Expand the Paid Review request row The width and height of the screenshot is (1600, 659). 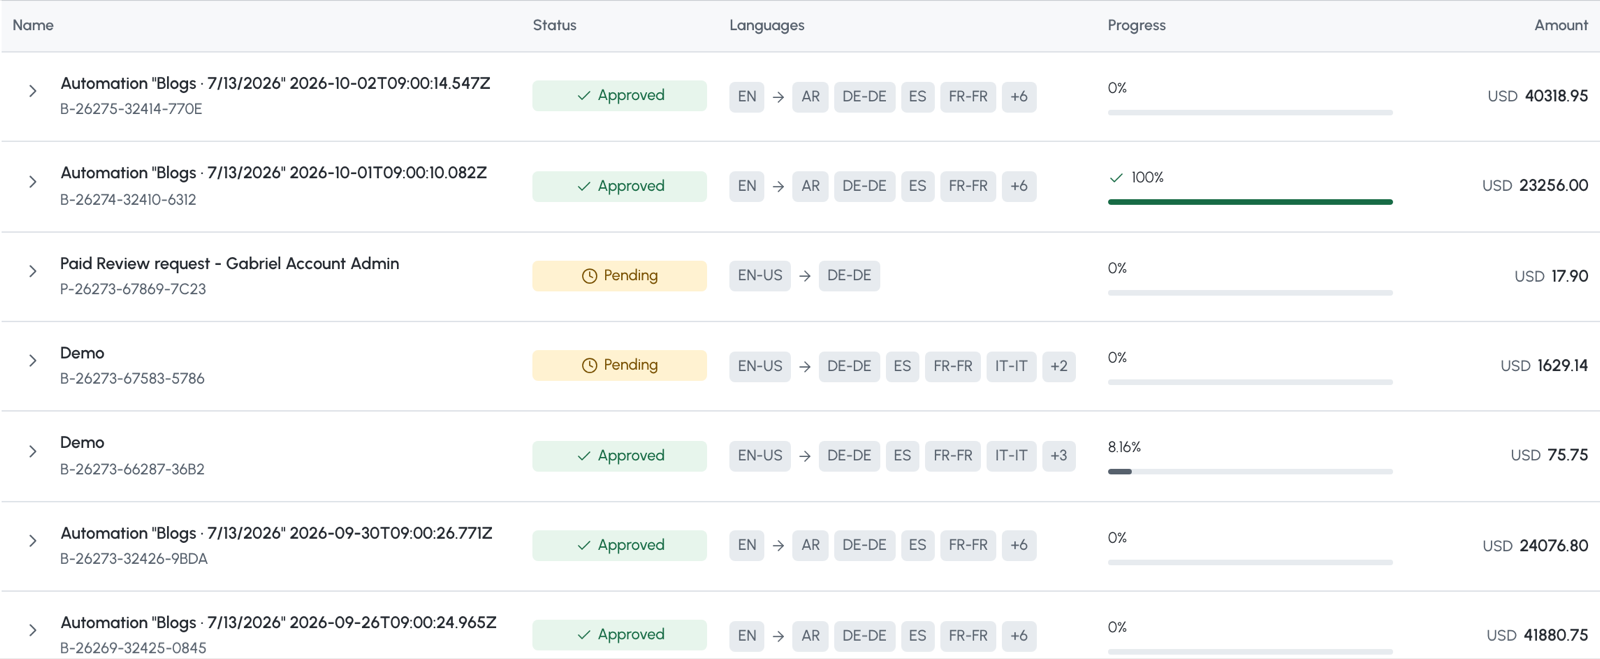click(x=32, y=271)
